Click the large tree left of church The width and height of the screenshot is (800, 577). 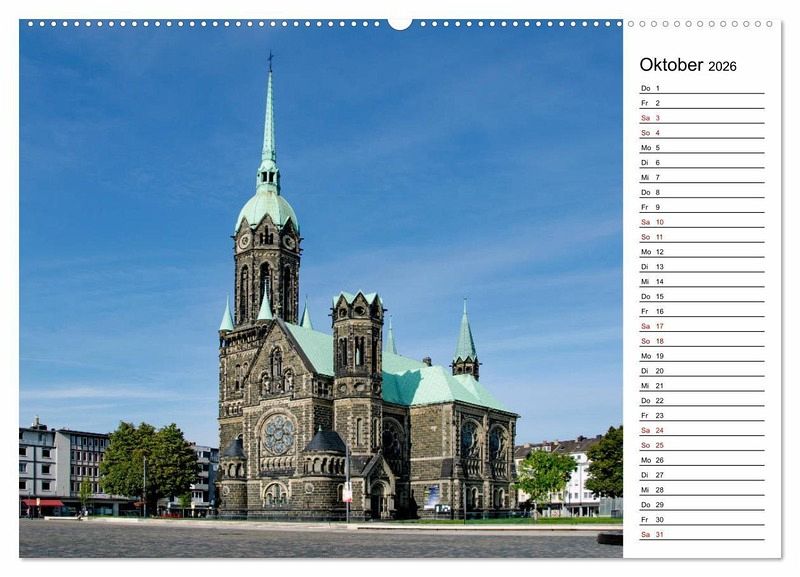point(148,460)
